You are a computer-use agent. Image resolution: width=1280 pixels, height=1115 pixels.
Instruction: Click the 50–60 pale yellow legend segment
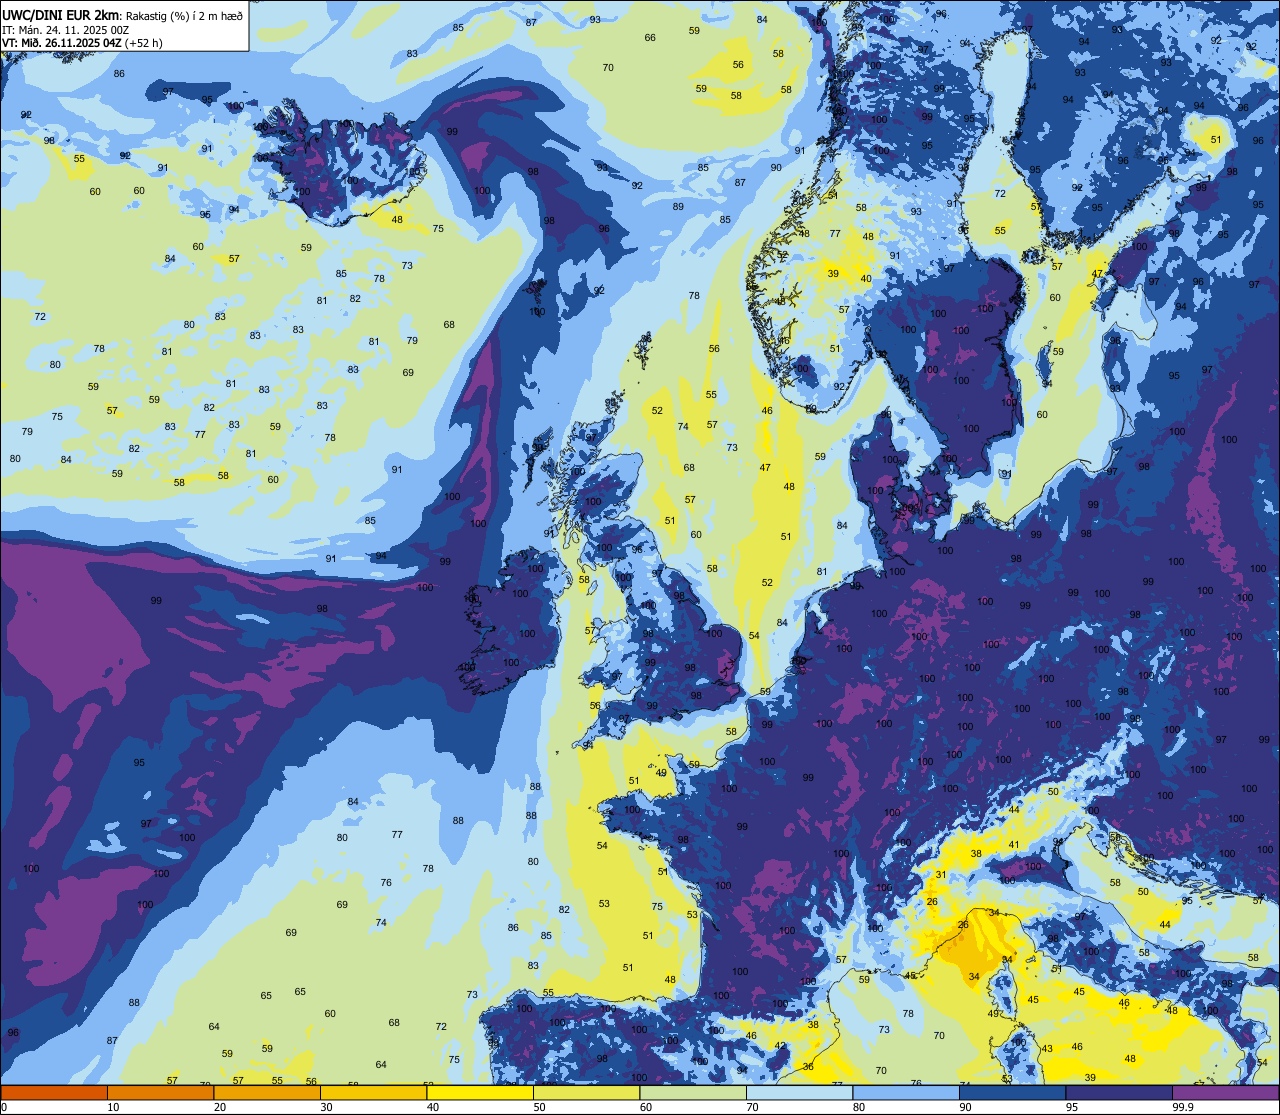[586, 1092]
